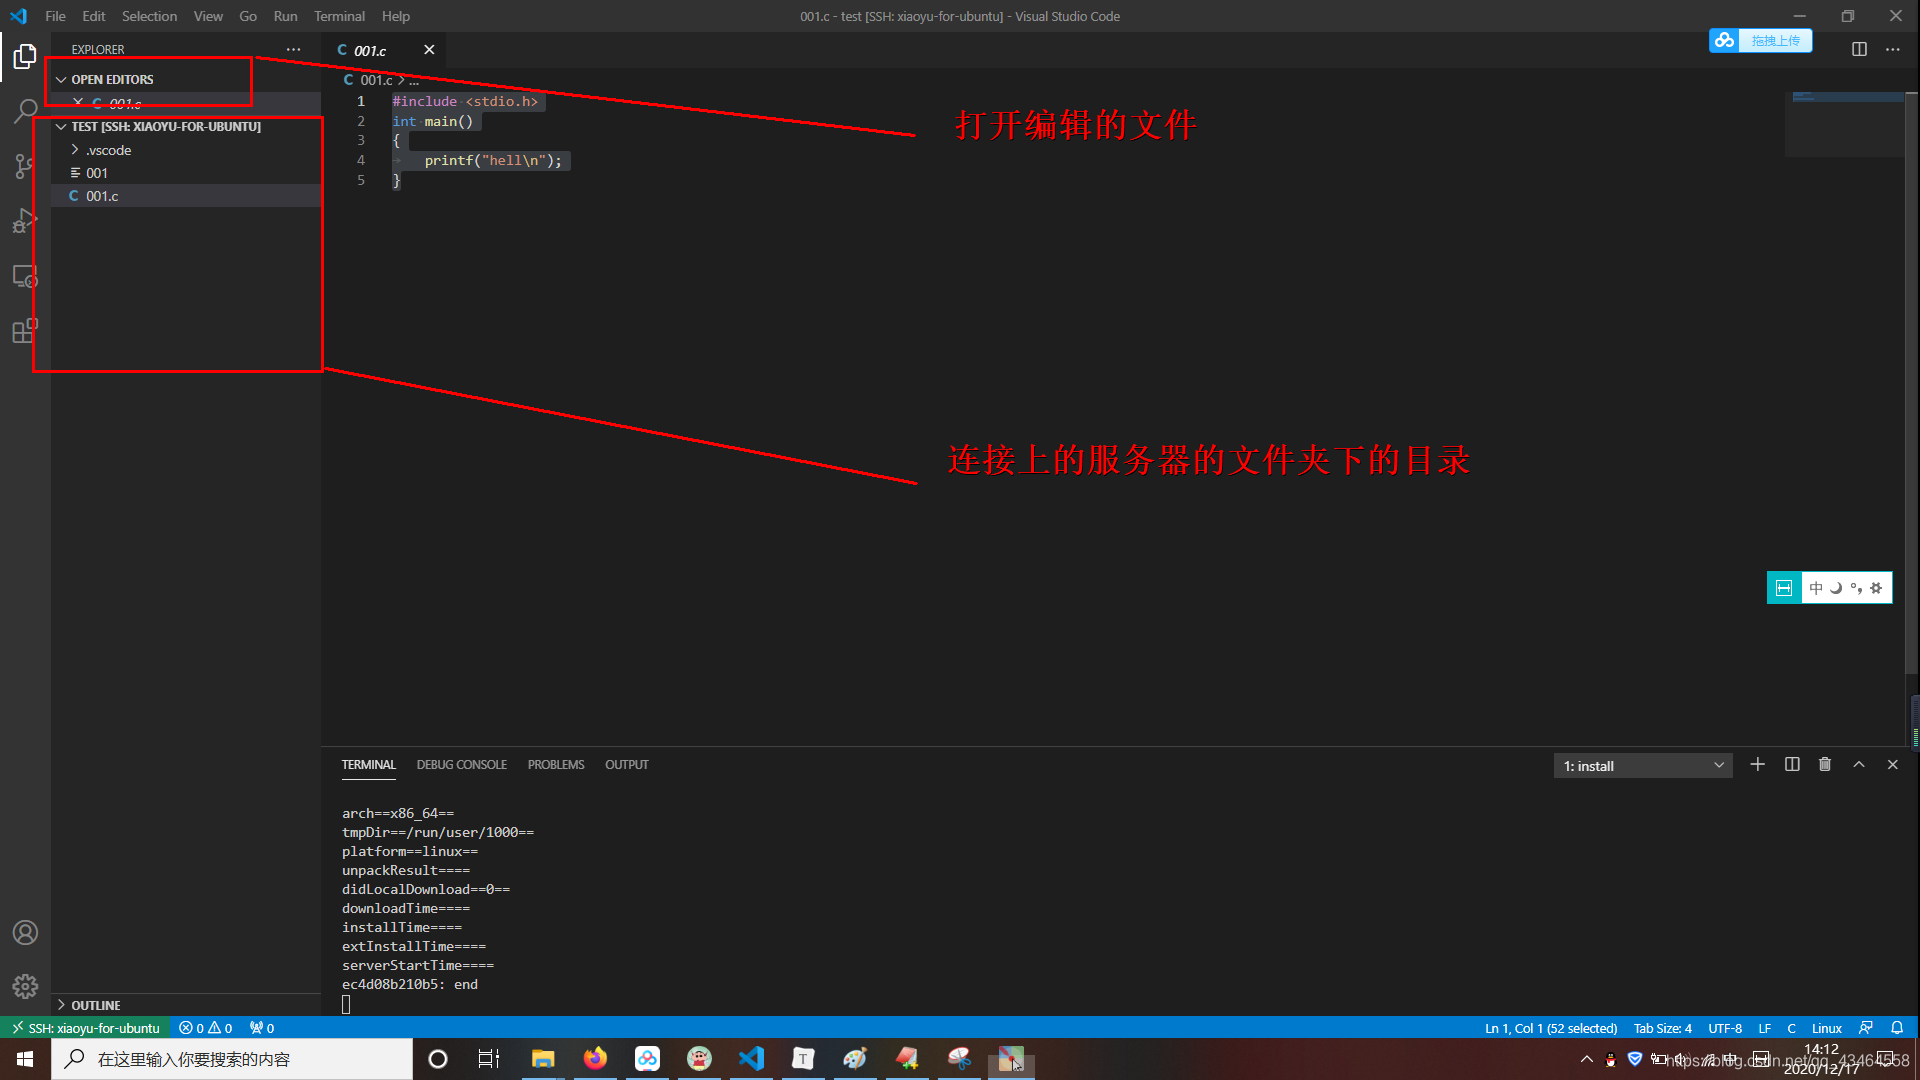Open Extensions view
Image resolution: width=1920 pixels, height=1080 pixels.
pos(25,331)
